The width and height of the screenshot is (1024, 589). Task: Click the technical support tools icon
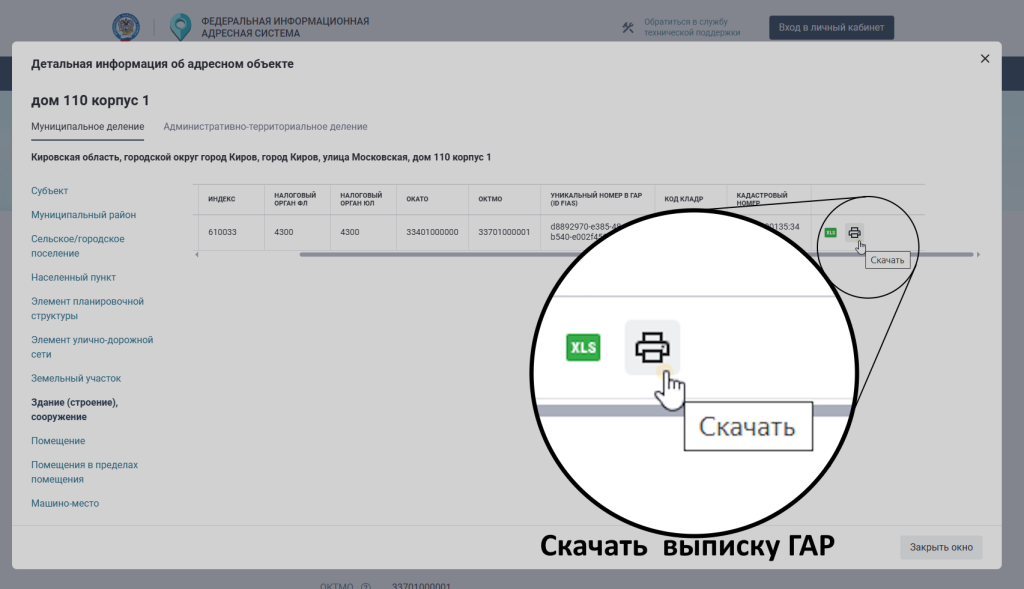(x=628, y=28)
